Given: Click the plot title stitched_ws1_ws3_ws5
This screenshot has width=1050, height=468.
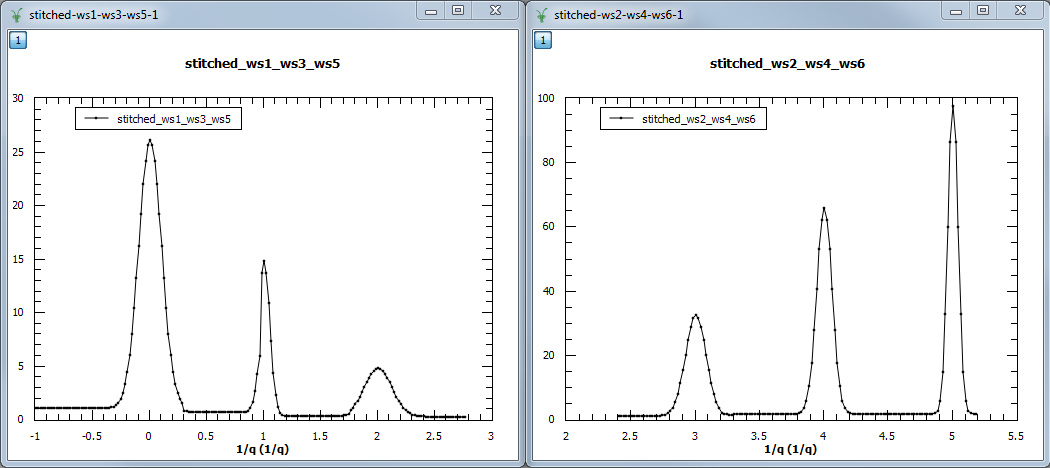Looking at the screenshot, I should tap(263, 64).
